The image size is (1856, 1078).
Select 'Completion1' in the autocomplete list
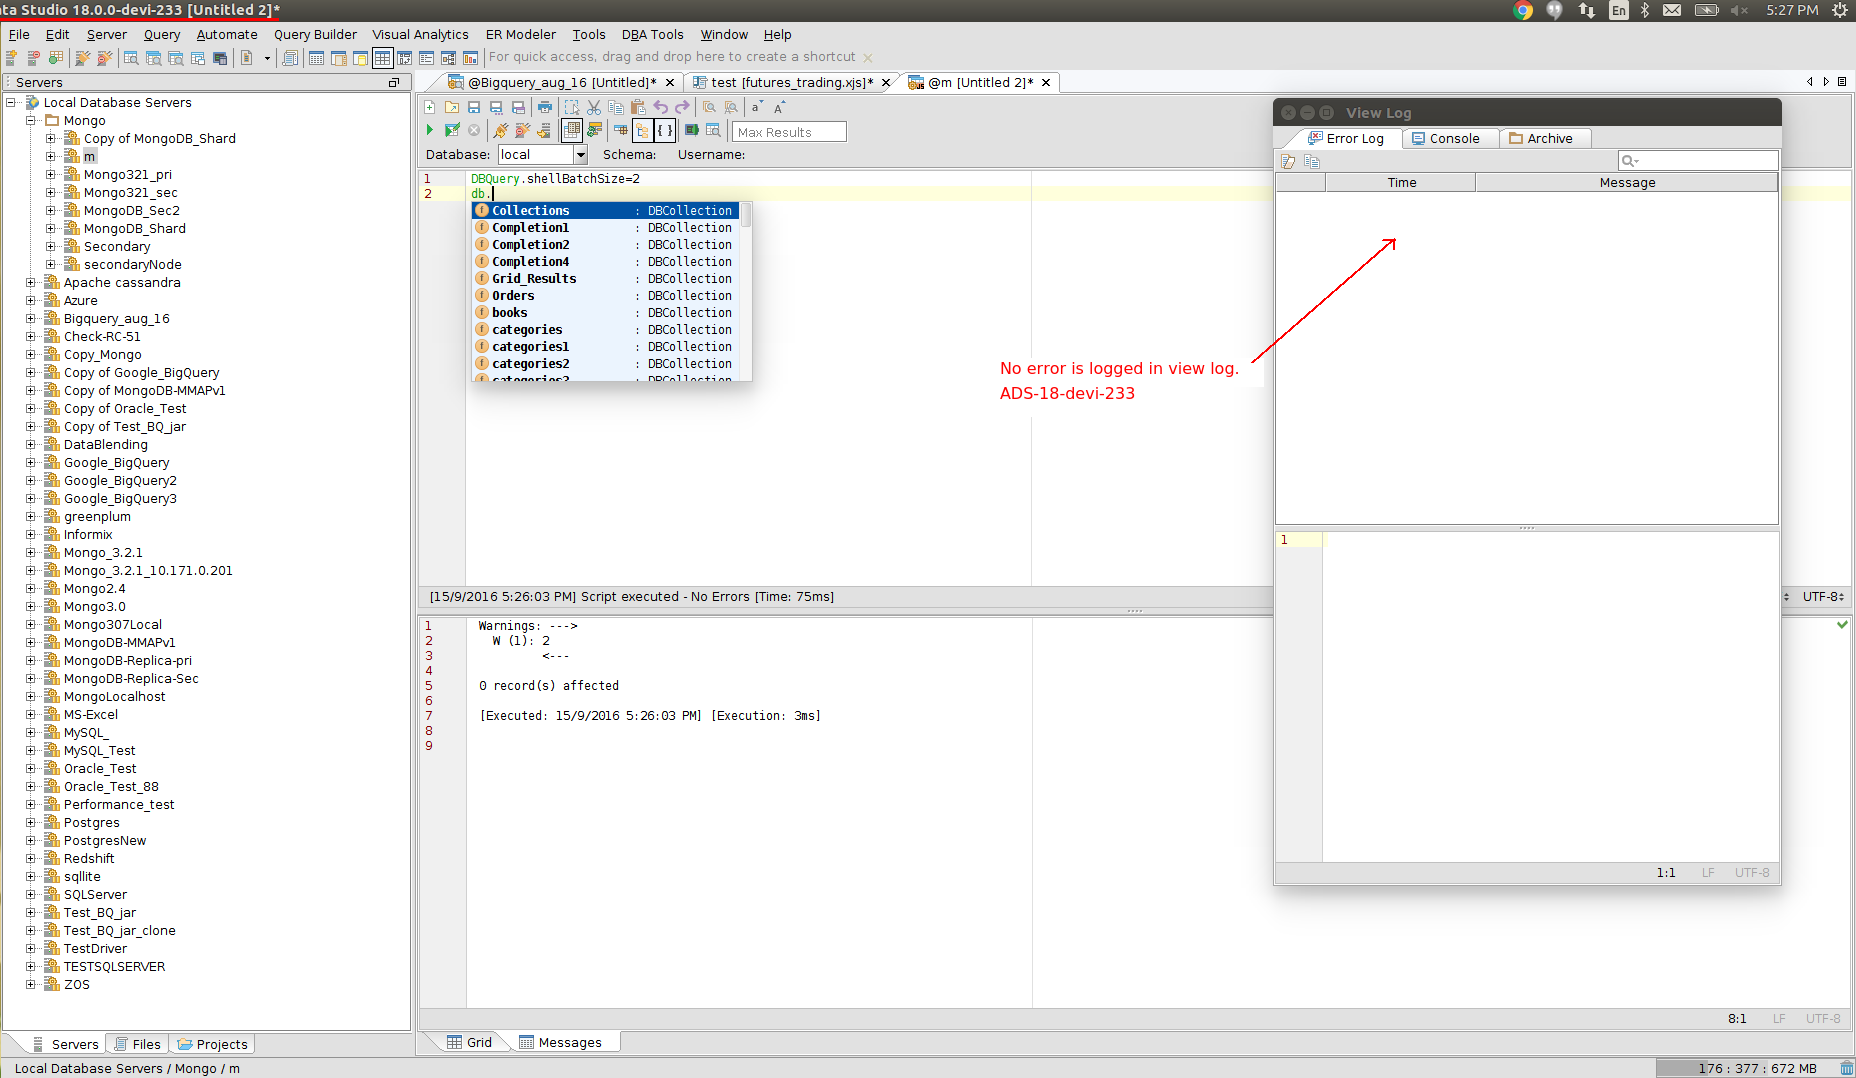[606, 228]
